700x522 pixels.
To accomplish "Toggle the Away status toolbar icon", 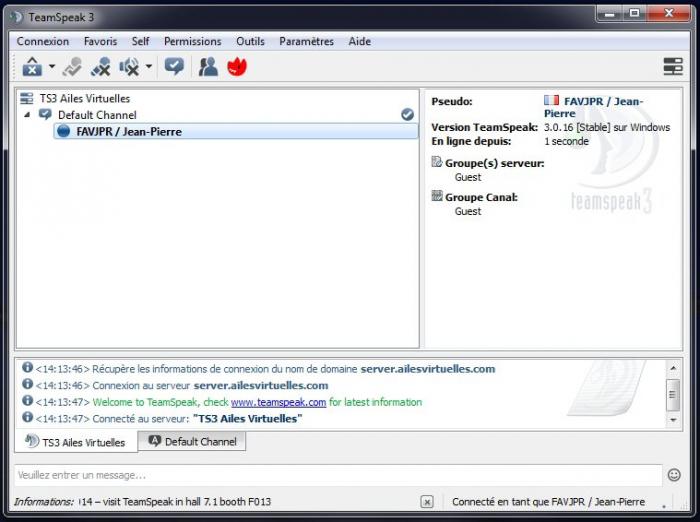I will coord(72,67).
